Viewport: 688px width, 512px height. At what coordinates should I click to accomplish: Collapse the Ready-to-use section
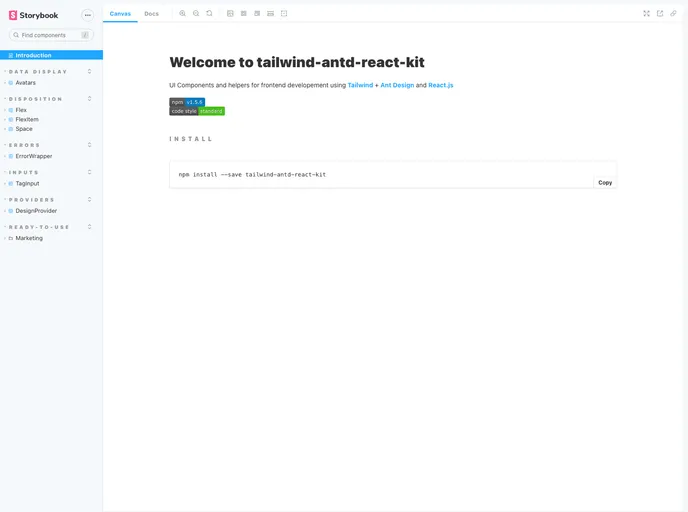tap(39, 227)
